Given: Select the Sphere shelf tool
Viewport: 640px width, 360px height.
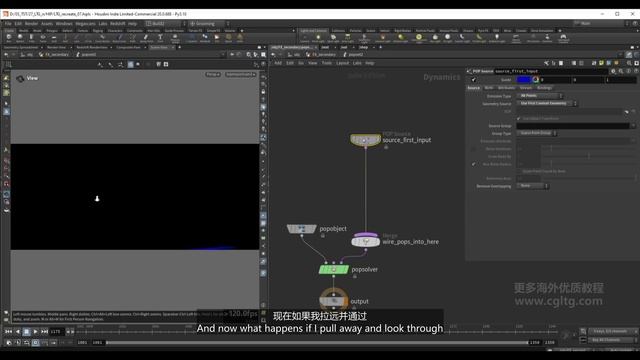Looking at the screenshot, I should tap(20, 38).
